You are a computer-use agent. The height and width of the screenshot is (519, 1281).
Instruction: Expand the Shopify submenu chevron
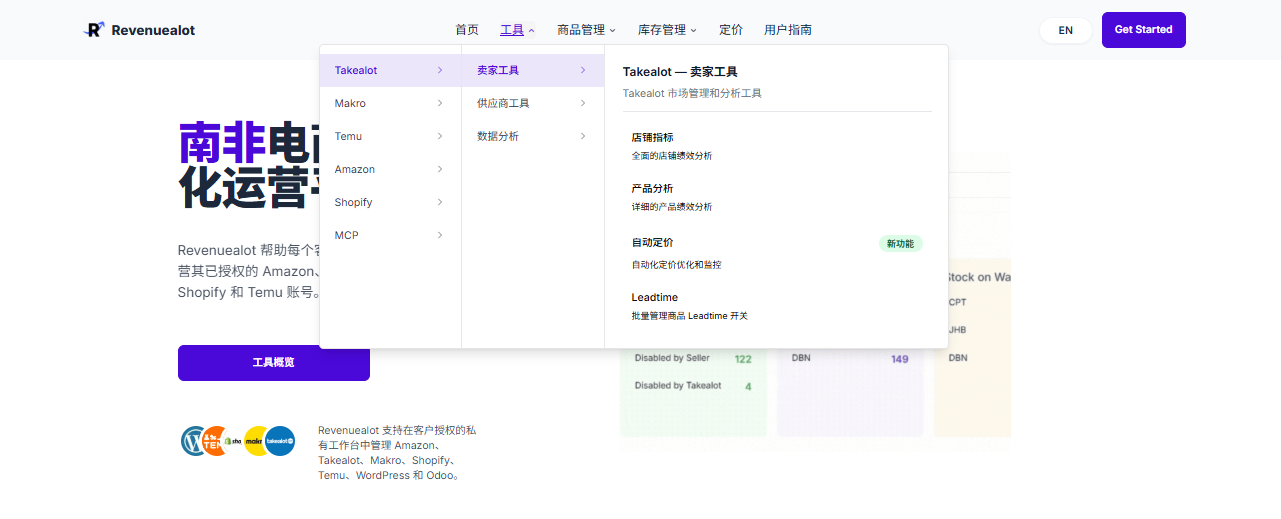coord(440,202)
